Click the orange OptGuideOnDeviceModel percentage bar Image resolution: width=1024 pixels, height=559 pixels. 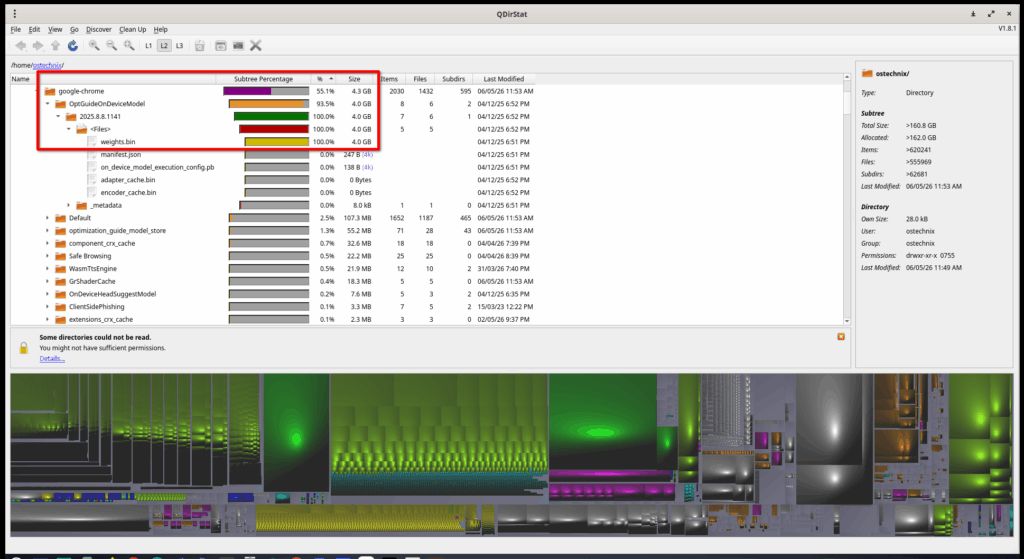(x=268, y=104)
